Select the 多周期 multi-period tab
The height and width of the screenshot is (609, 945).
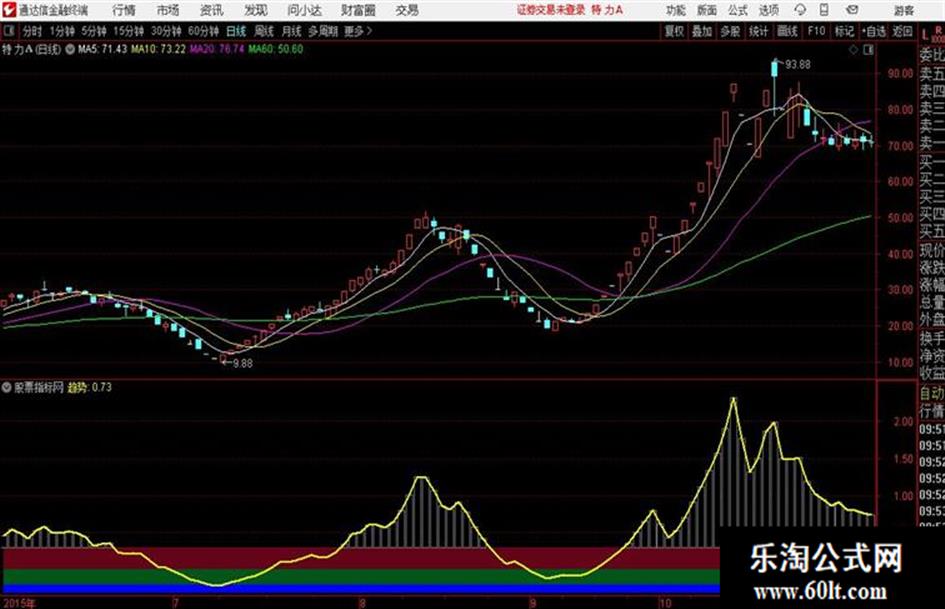(322, 31)
